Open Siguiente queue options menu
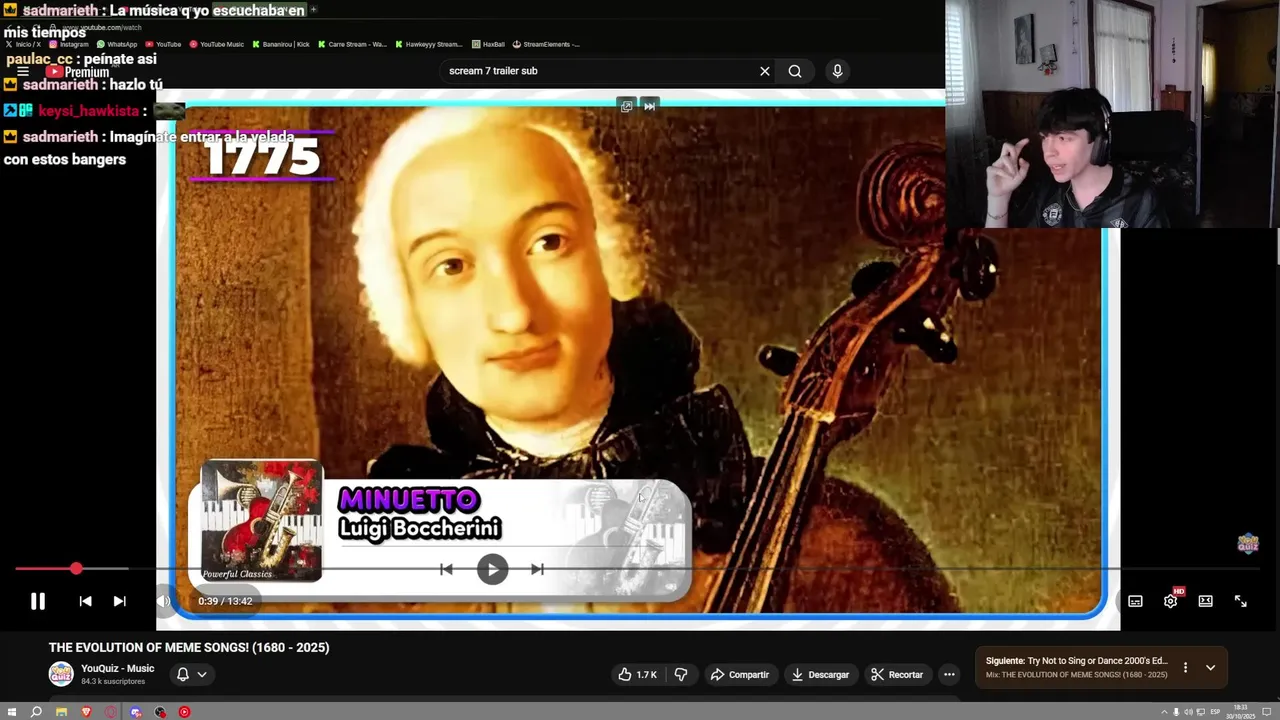The image size is (1280, 720). click(x=1185, y=667)
